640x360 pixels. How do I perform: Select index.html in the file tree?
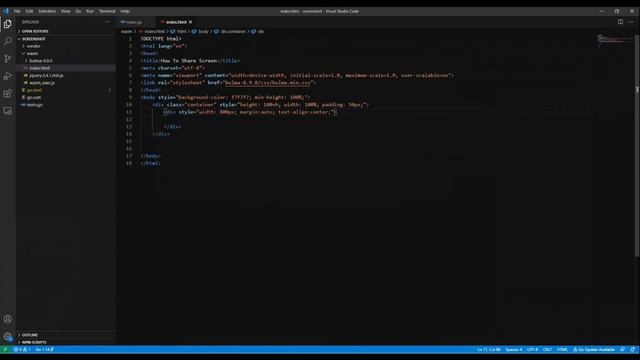click(66, 68)
